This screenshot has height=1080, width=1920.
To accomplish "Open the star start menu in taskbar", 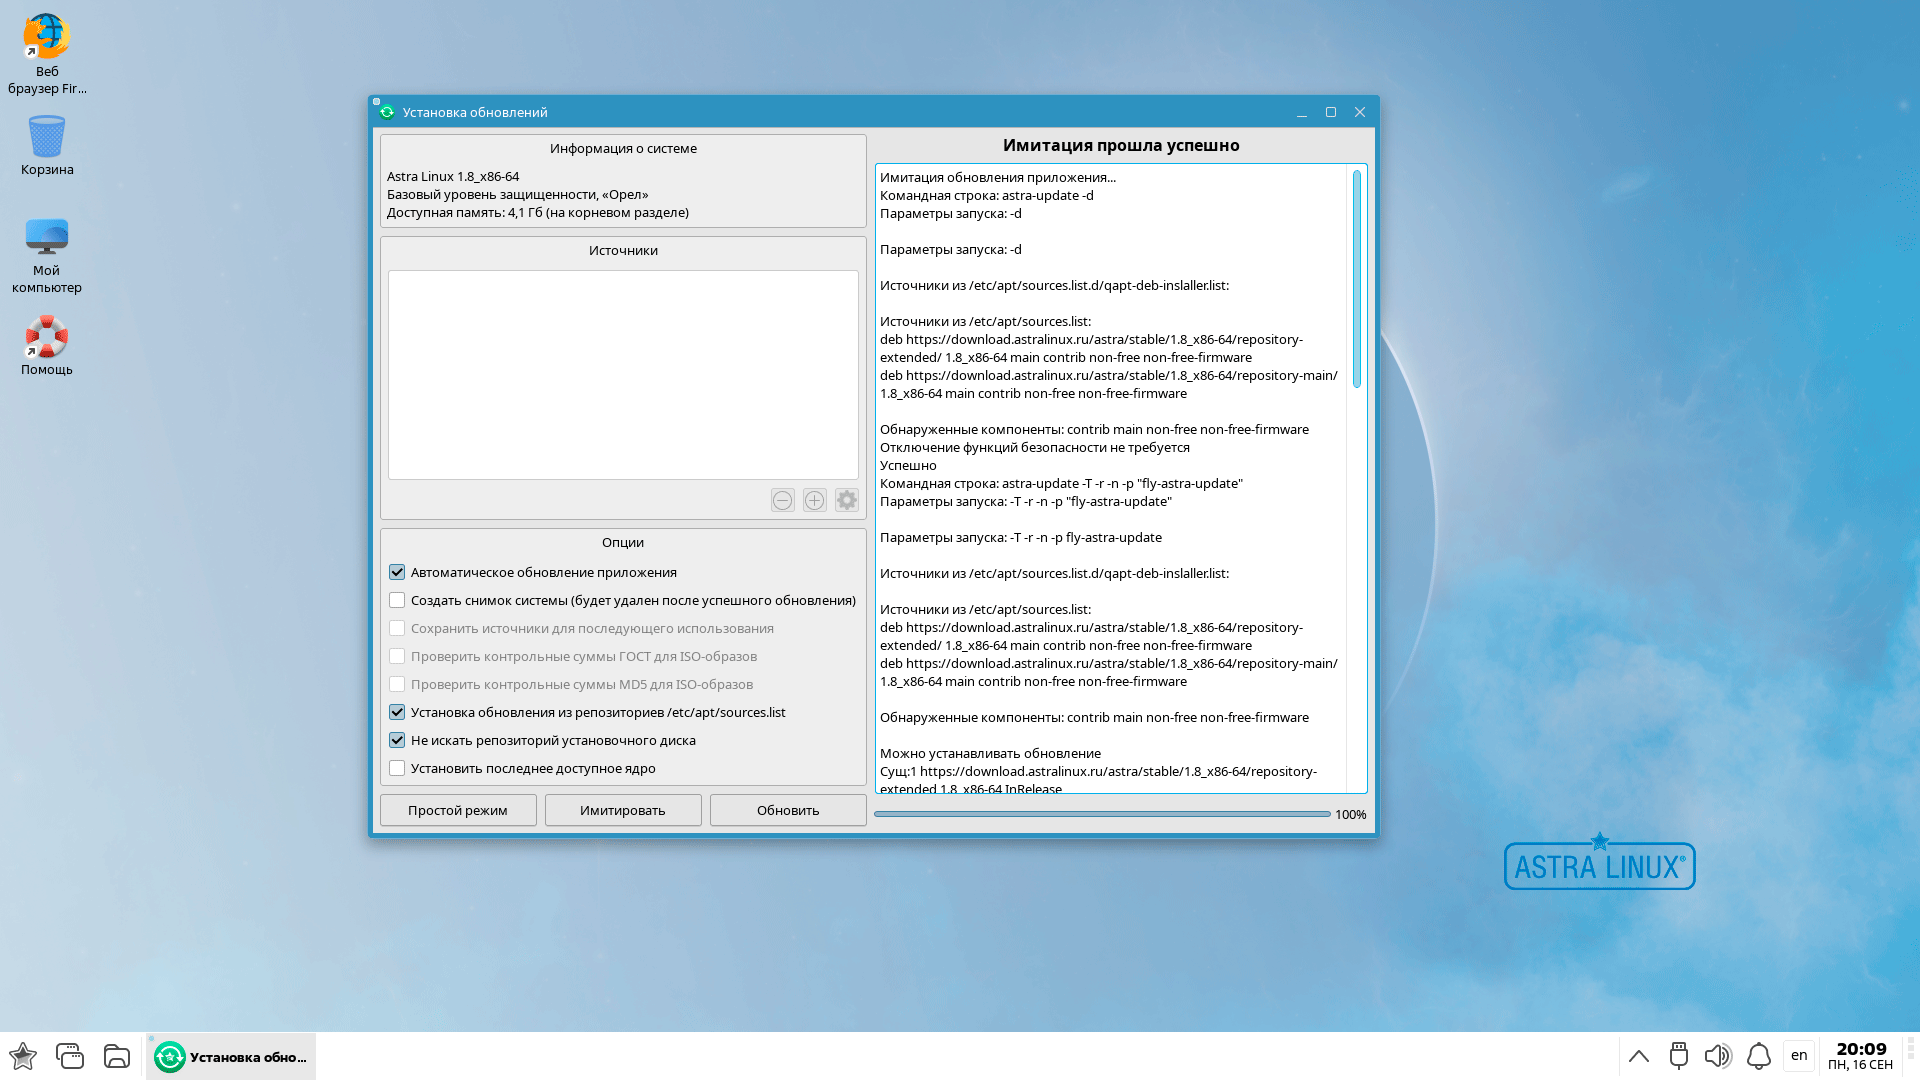I will click(x=23, y=1056).
